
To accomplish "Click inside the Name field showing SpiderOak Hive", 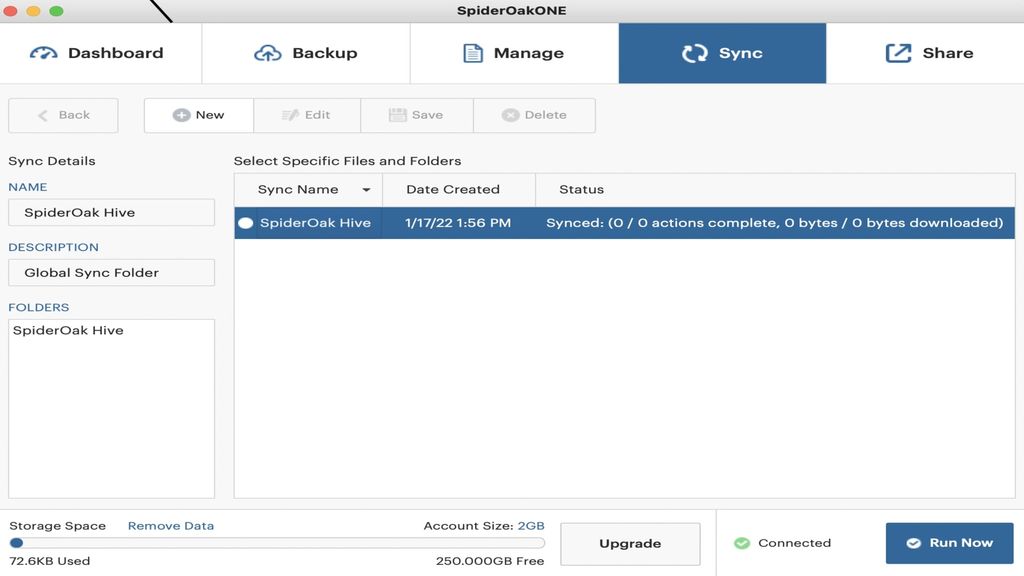I will (x=111, y=211).
